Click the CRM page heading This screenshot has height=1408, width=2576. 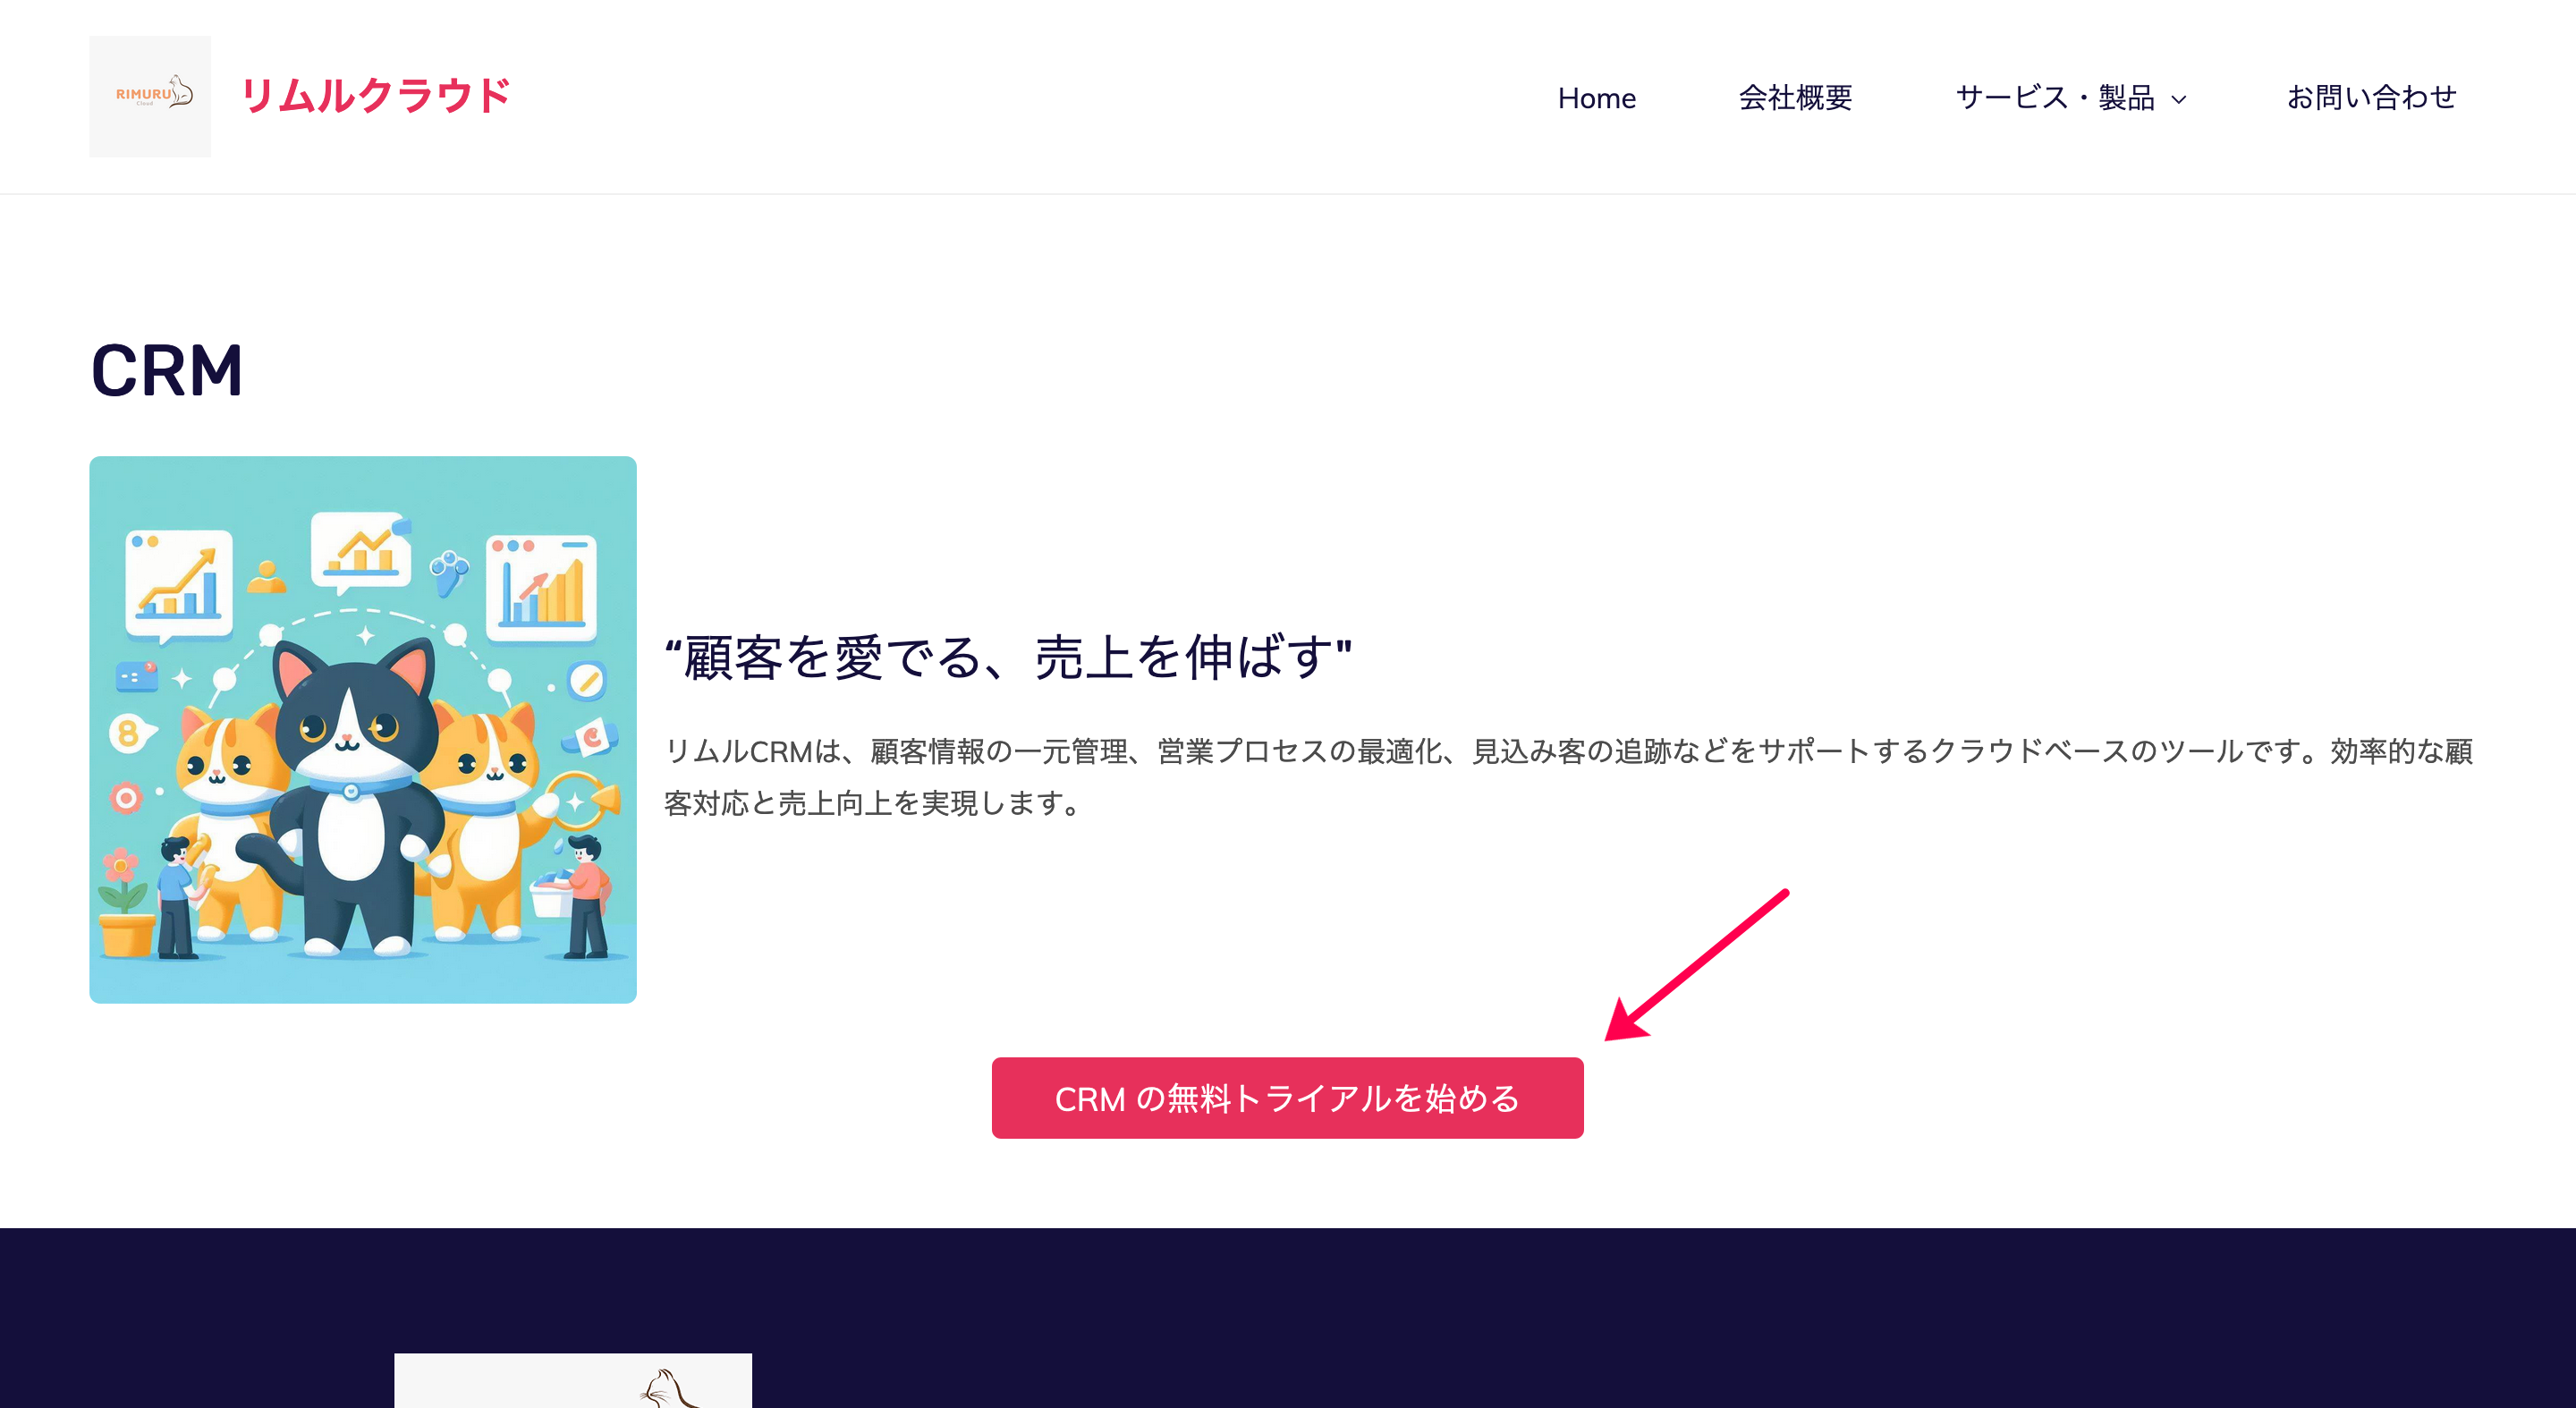click(167, 370)
